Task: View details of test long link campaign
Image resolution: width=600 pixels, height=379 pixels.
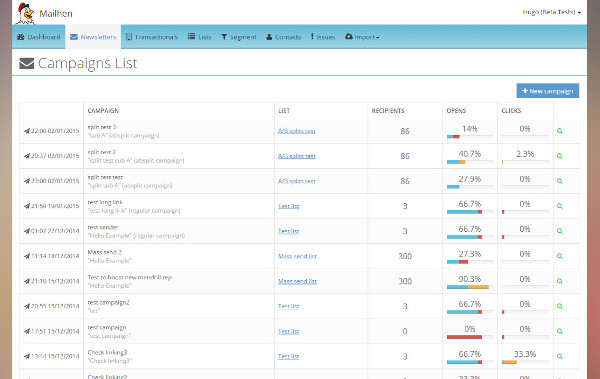Action: pyautogui.click(x=560, y=206)
